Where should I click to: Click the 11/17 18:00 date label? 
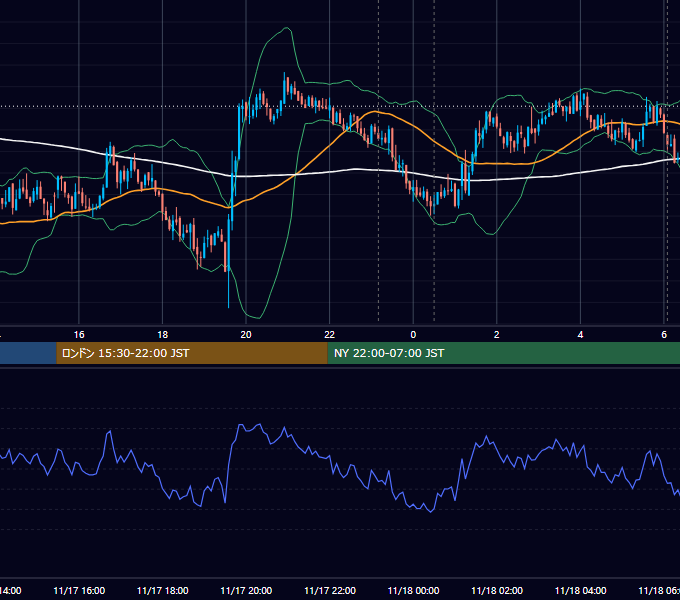click(x=163, y=590)
